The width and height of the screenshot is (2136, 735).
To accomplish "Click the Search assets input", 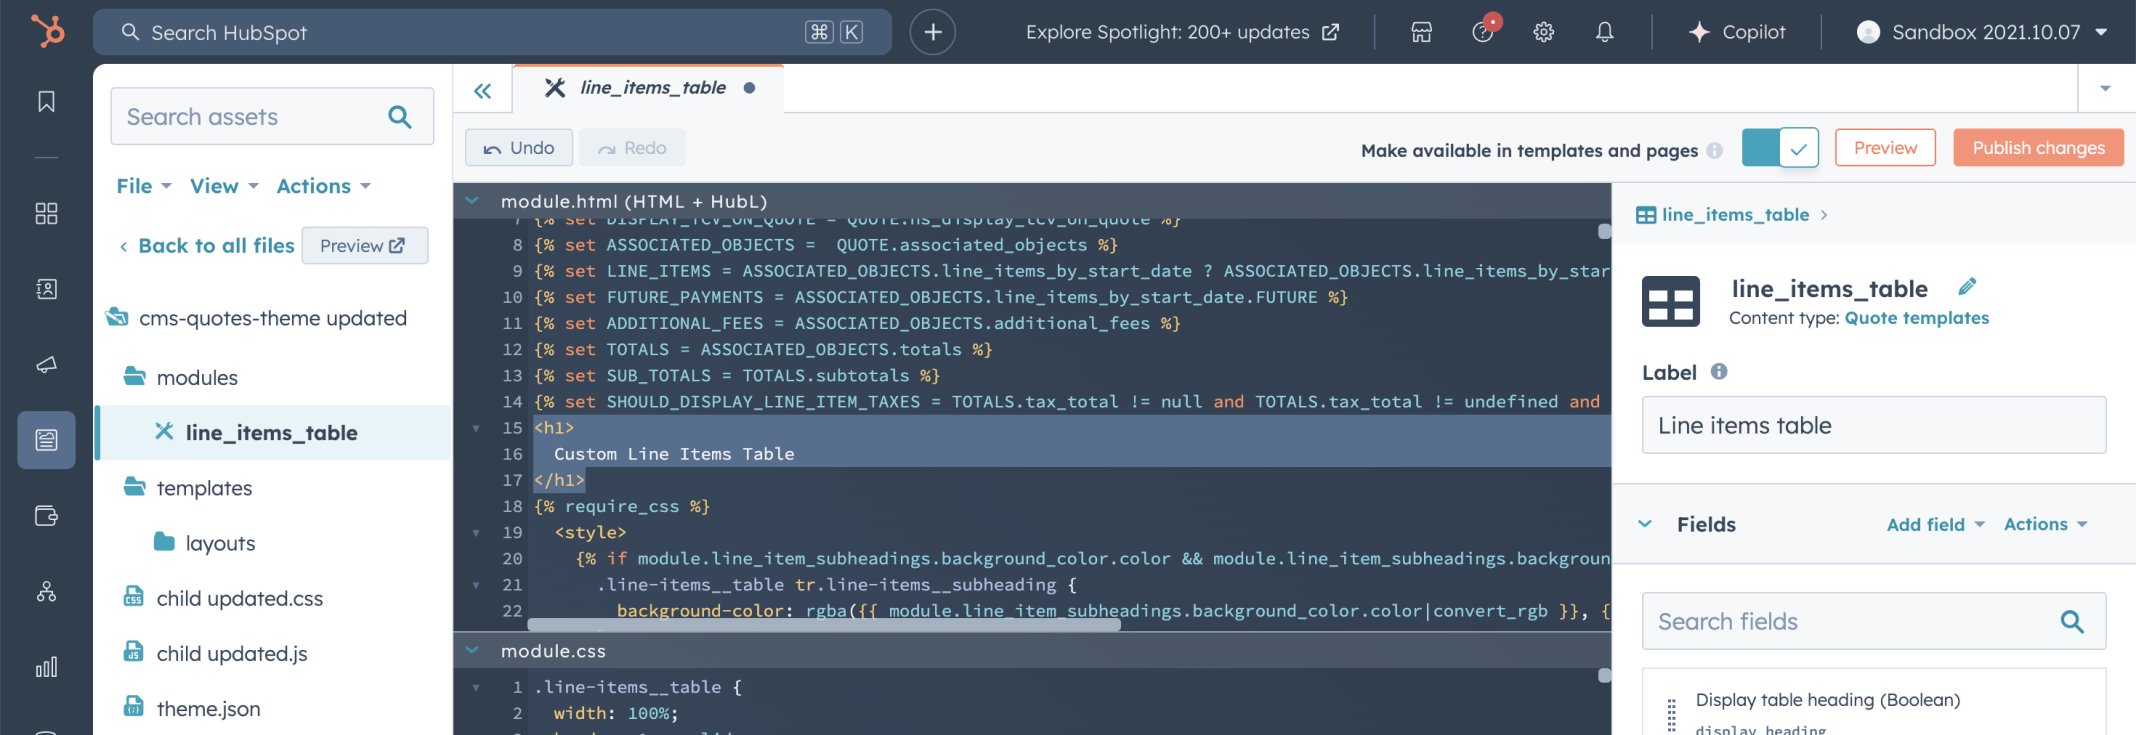I will point(272,117).
